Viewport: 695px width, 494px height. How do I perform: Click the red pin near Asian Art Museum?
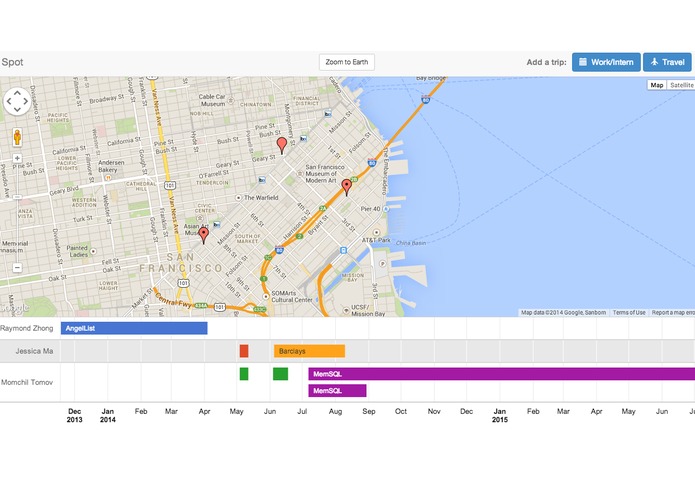(203, 235)
